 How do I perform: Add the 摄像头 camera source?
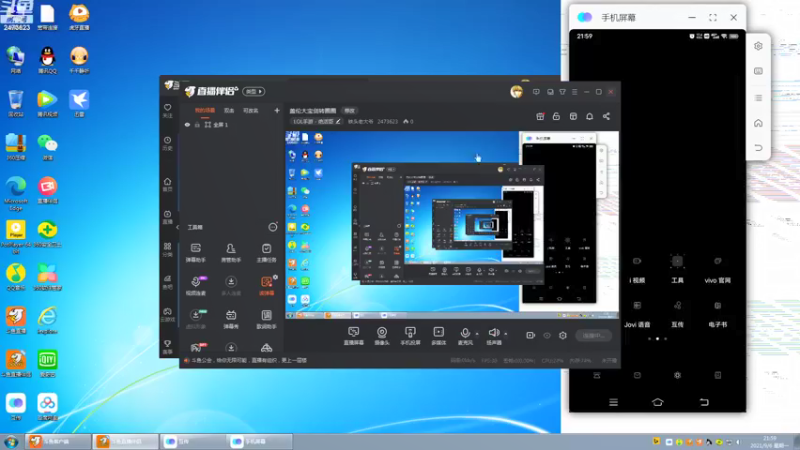pos(382,336)
